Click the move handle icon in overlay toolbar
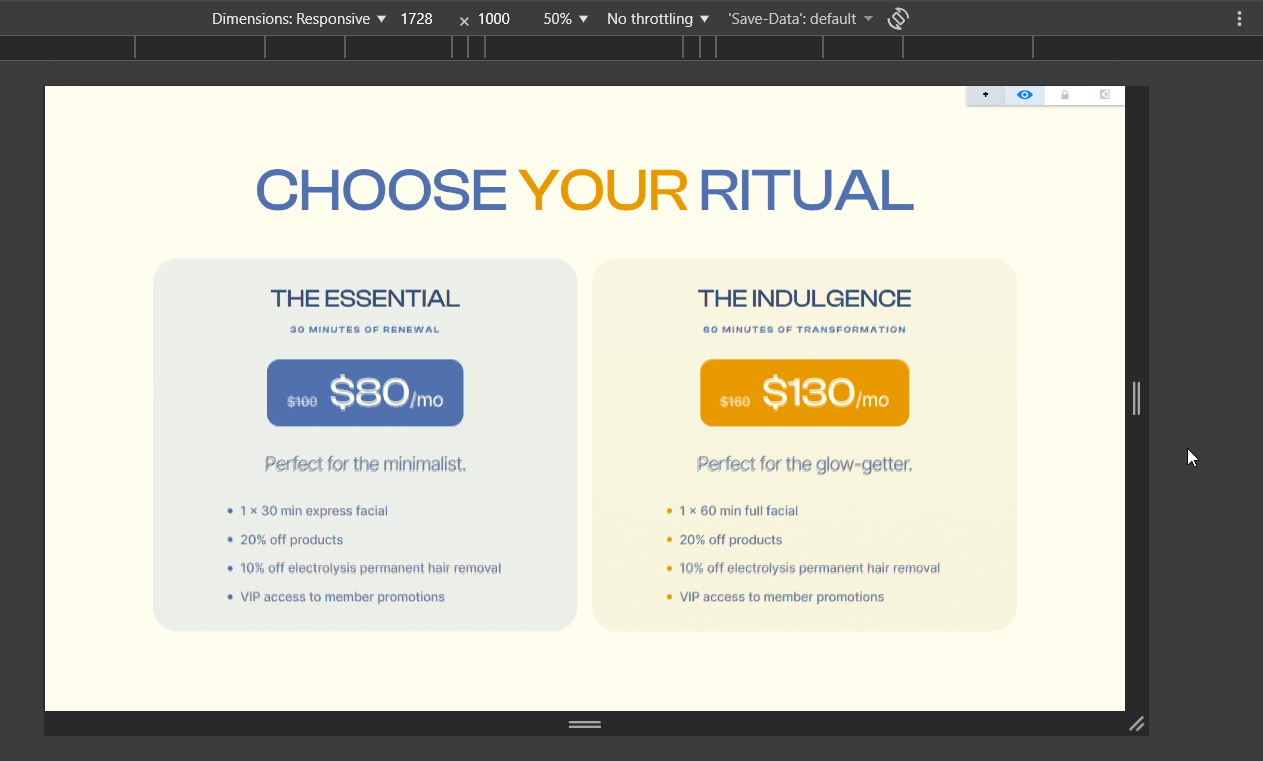The height and width of the screenshot is (761, 1263). (x=986, y=95)
